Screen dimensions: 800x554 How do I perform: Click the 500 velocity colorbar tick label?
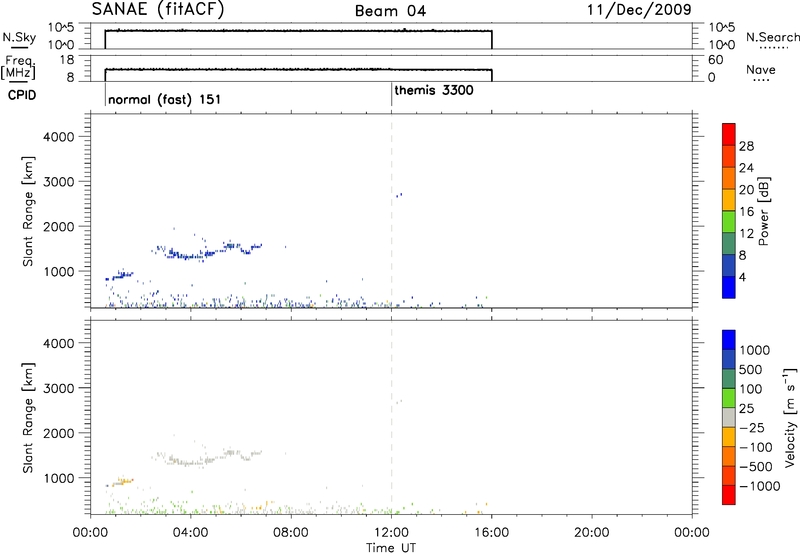pyautogui.click(x=749, y=369)
